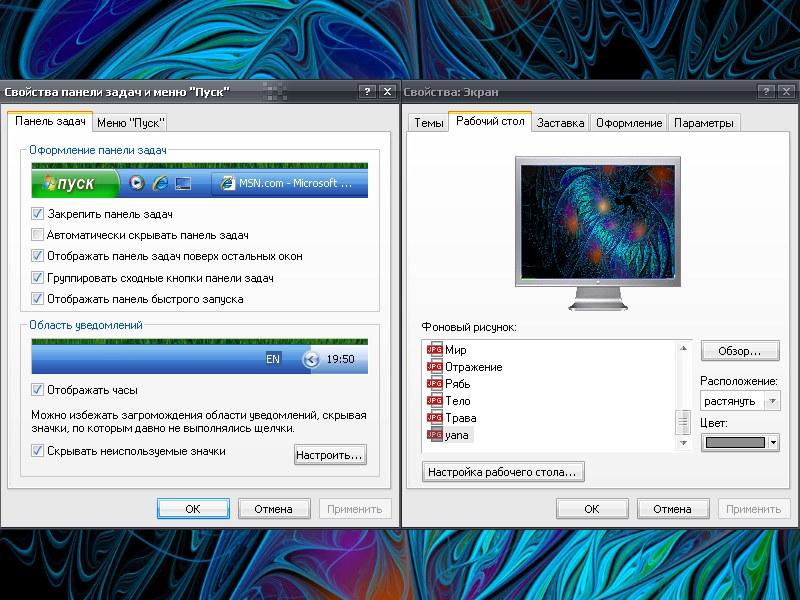Select yana wallpaper in the list

(x=457, y=435)
